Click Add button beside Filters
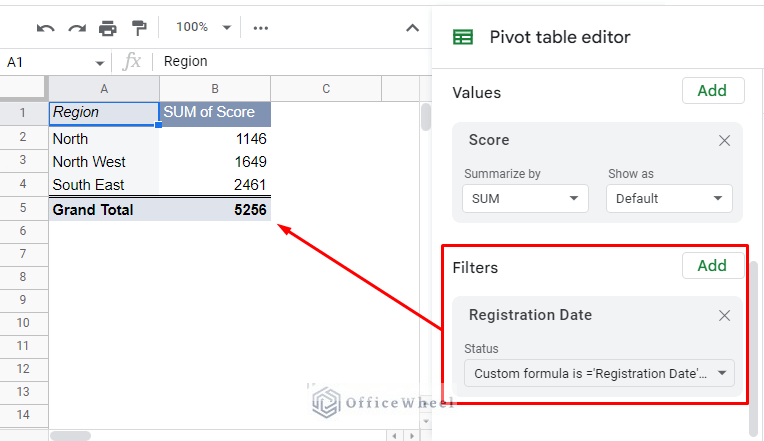 tap(712, 266)
